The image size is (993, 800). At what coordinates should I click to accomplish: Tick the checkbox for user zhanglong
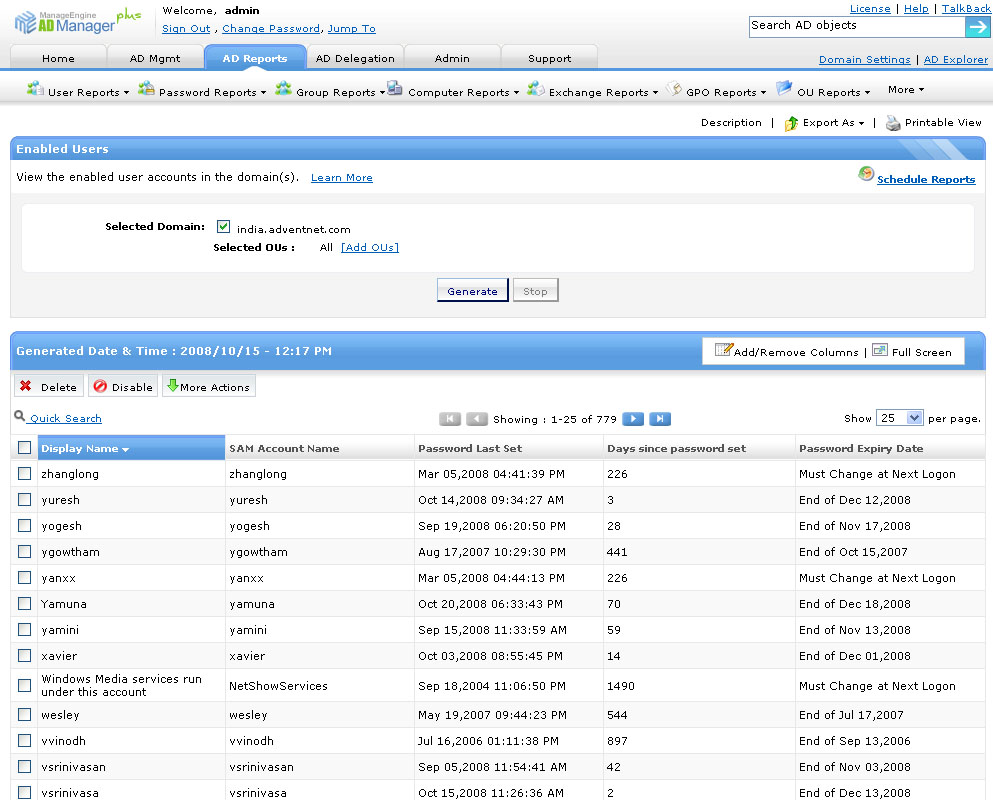point(24,474)
